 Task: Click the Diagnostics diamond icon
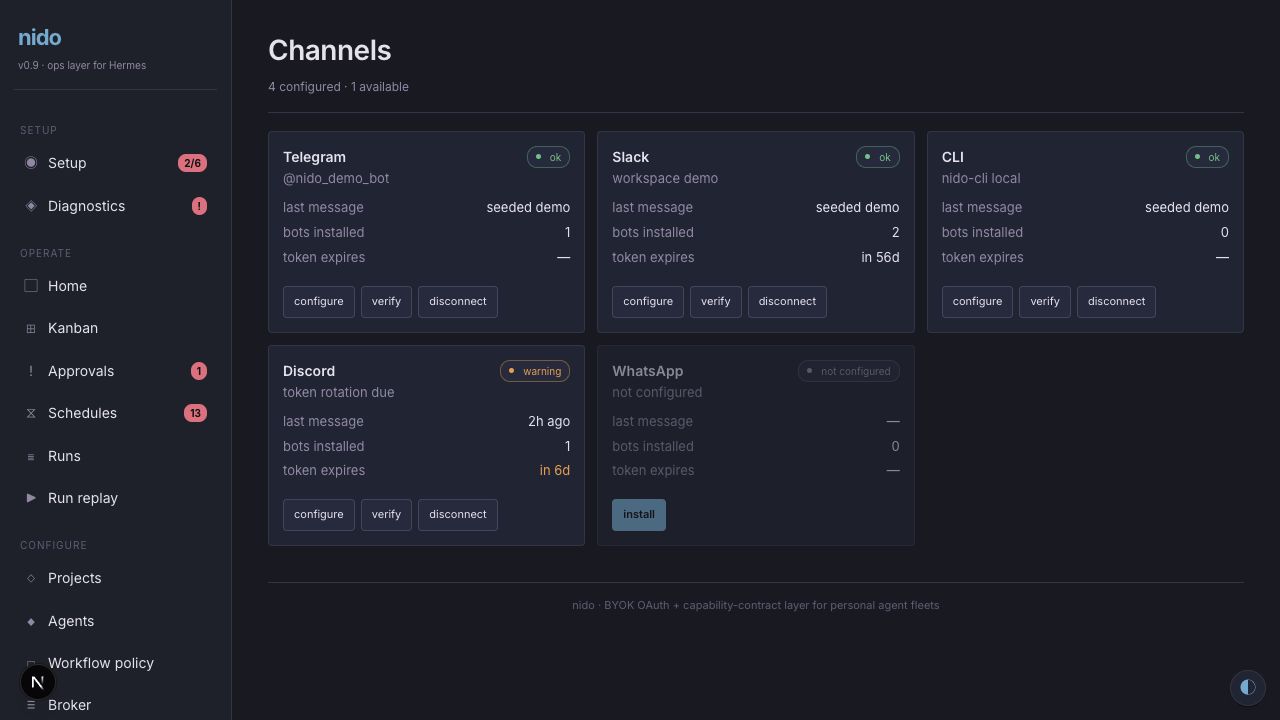(31, 206)
